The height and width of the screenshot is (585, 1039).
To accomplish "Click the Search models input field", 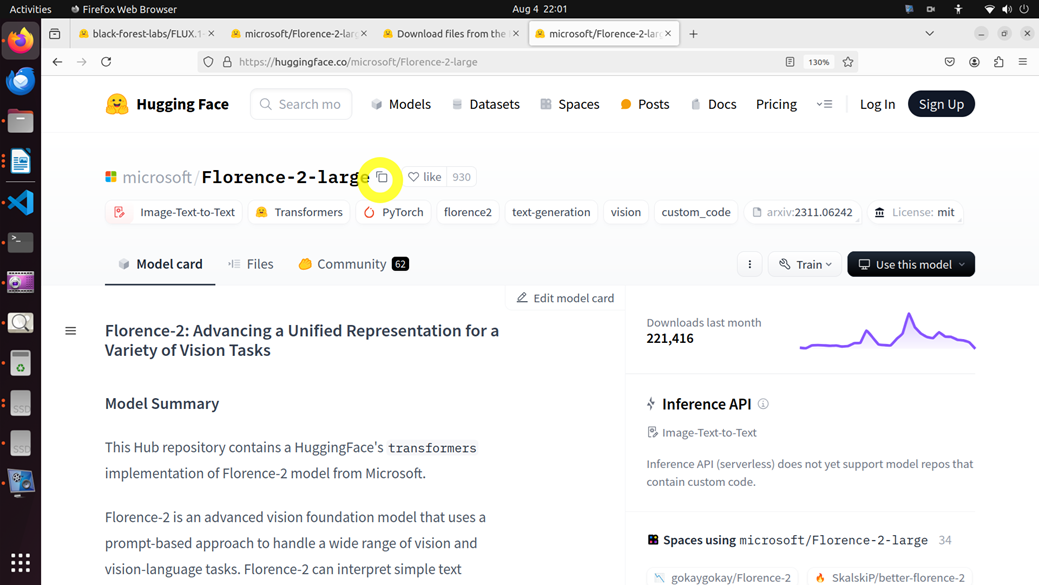I will click(301, 104).
